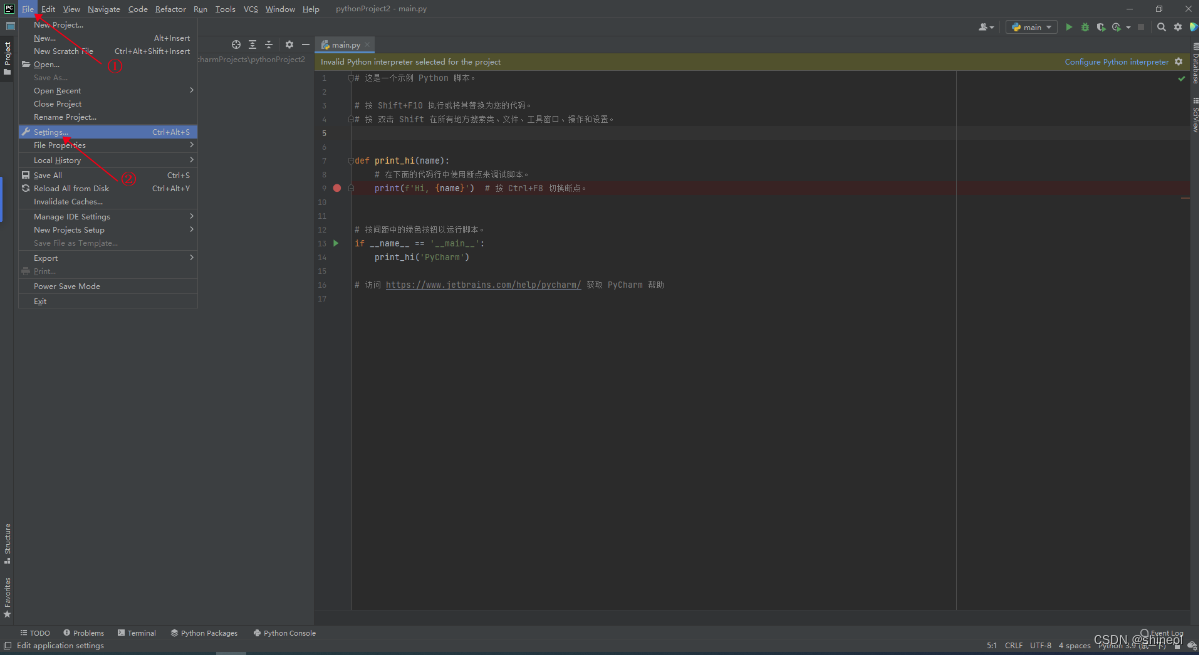Choose Settings... in File menu
The height and width of the screenshot is (655, 1199).
coord(108,132)
